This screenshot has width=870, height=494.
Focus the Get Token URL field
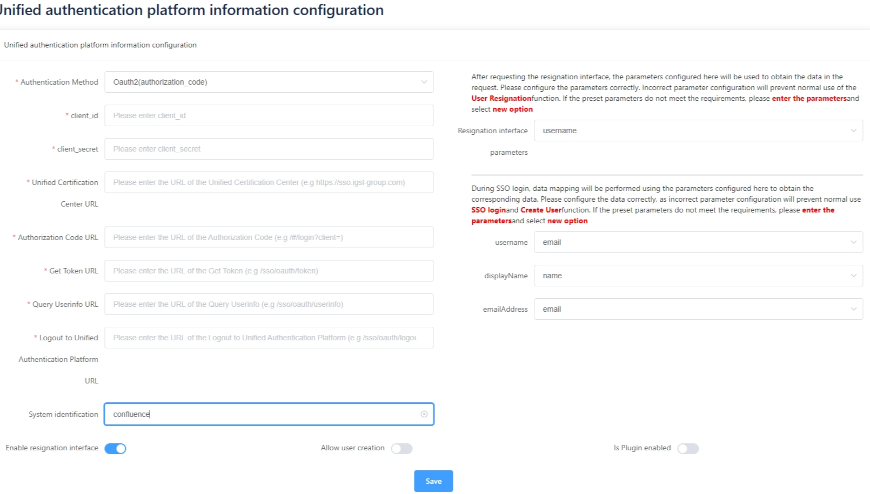[x=268, y=271]
